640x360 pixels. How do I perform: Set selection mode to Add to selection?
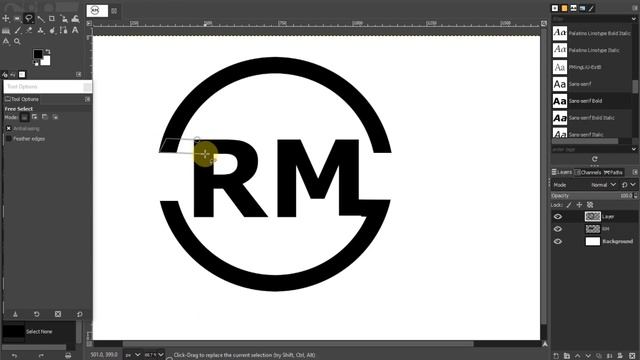[x=35, y=117]
